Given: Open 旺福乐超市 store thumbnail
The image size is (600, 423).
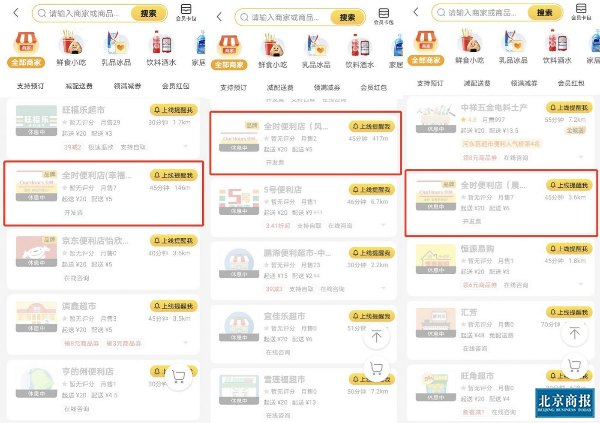Looking at the screenshot, I should (36, 120).
